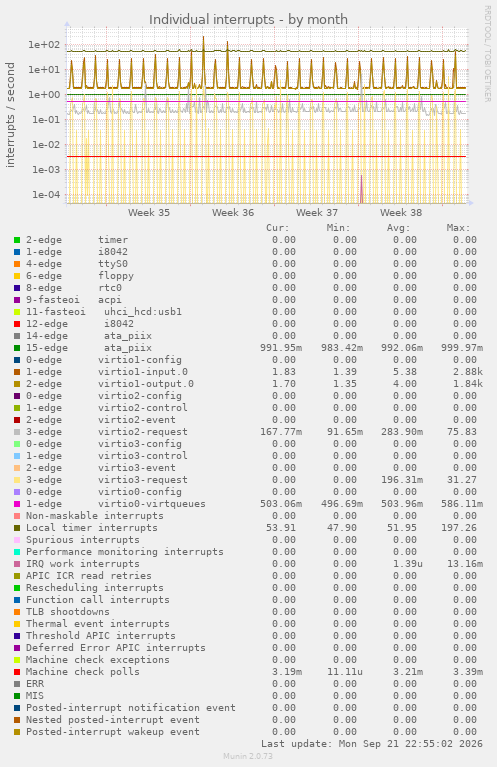Click the Munin 2.0.73 footer text
The width and height of the screenshot is (497, 767).
(248, 756)
